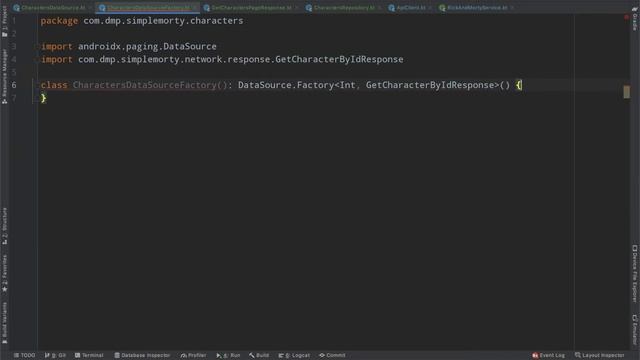The width and height of the screenshot is (640, 360).
Task: Open the TODO tool window
Action: [24, 355]
